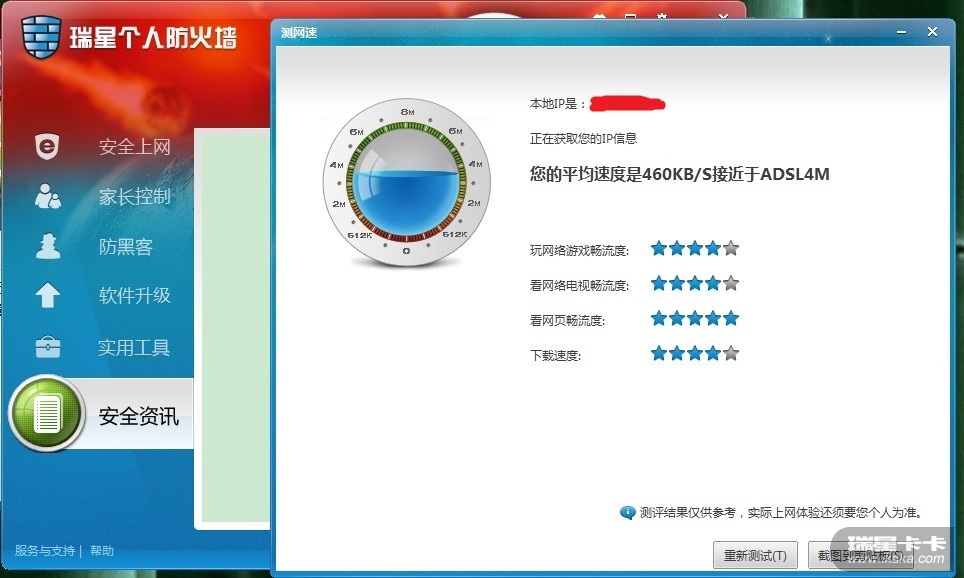Click the 截图到剪贴板 button
Viewport: 964px width, 578px height.
tap(860, 555)
